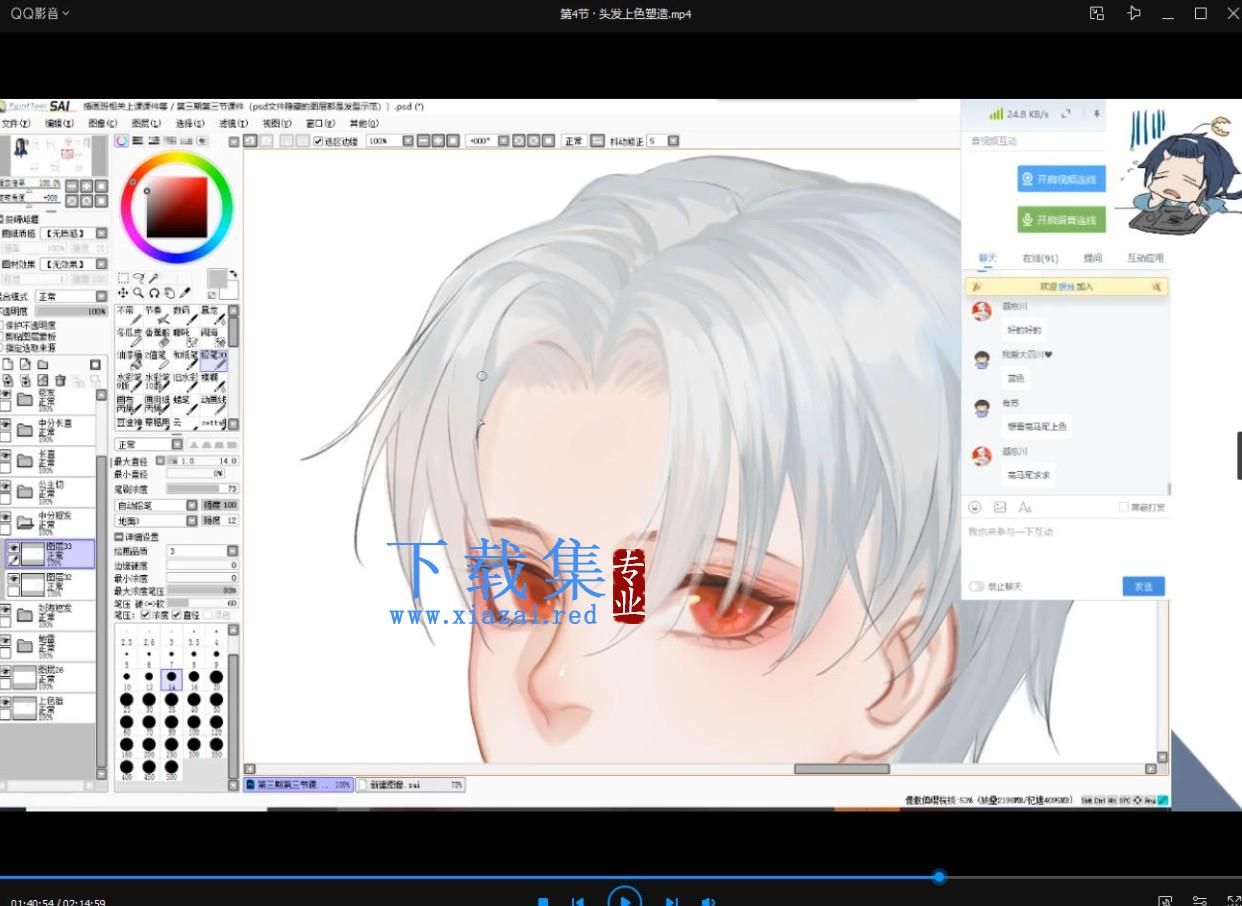
Task: Click the chat message input field
Action: [1065, 545]
